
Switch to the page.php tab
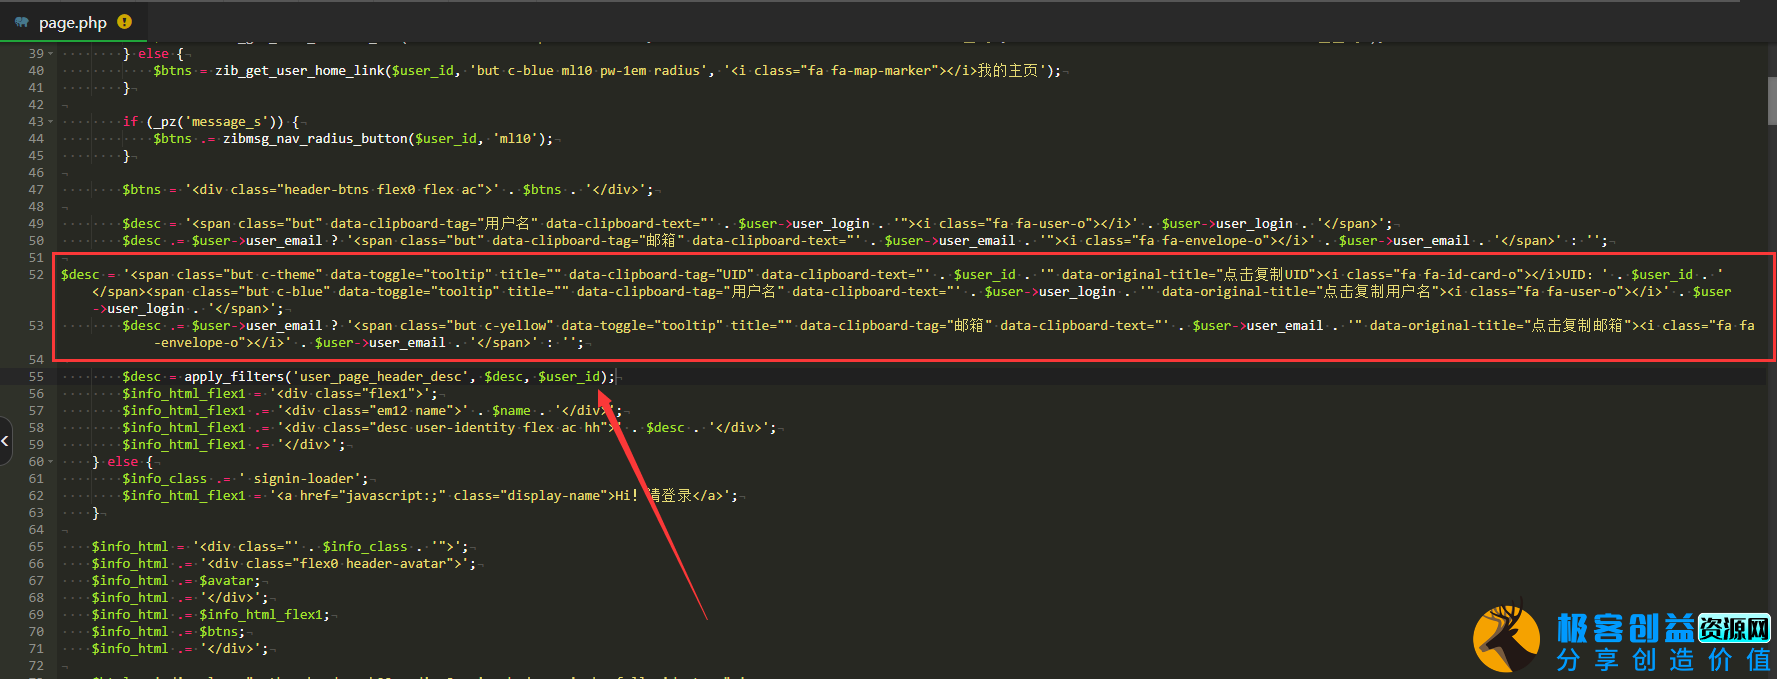[x=72, y=22]
